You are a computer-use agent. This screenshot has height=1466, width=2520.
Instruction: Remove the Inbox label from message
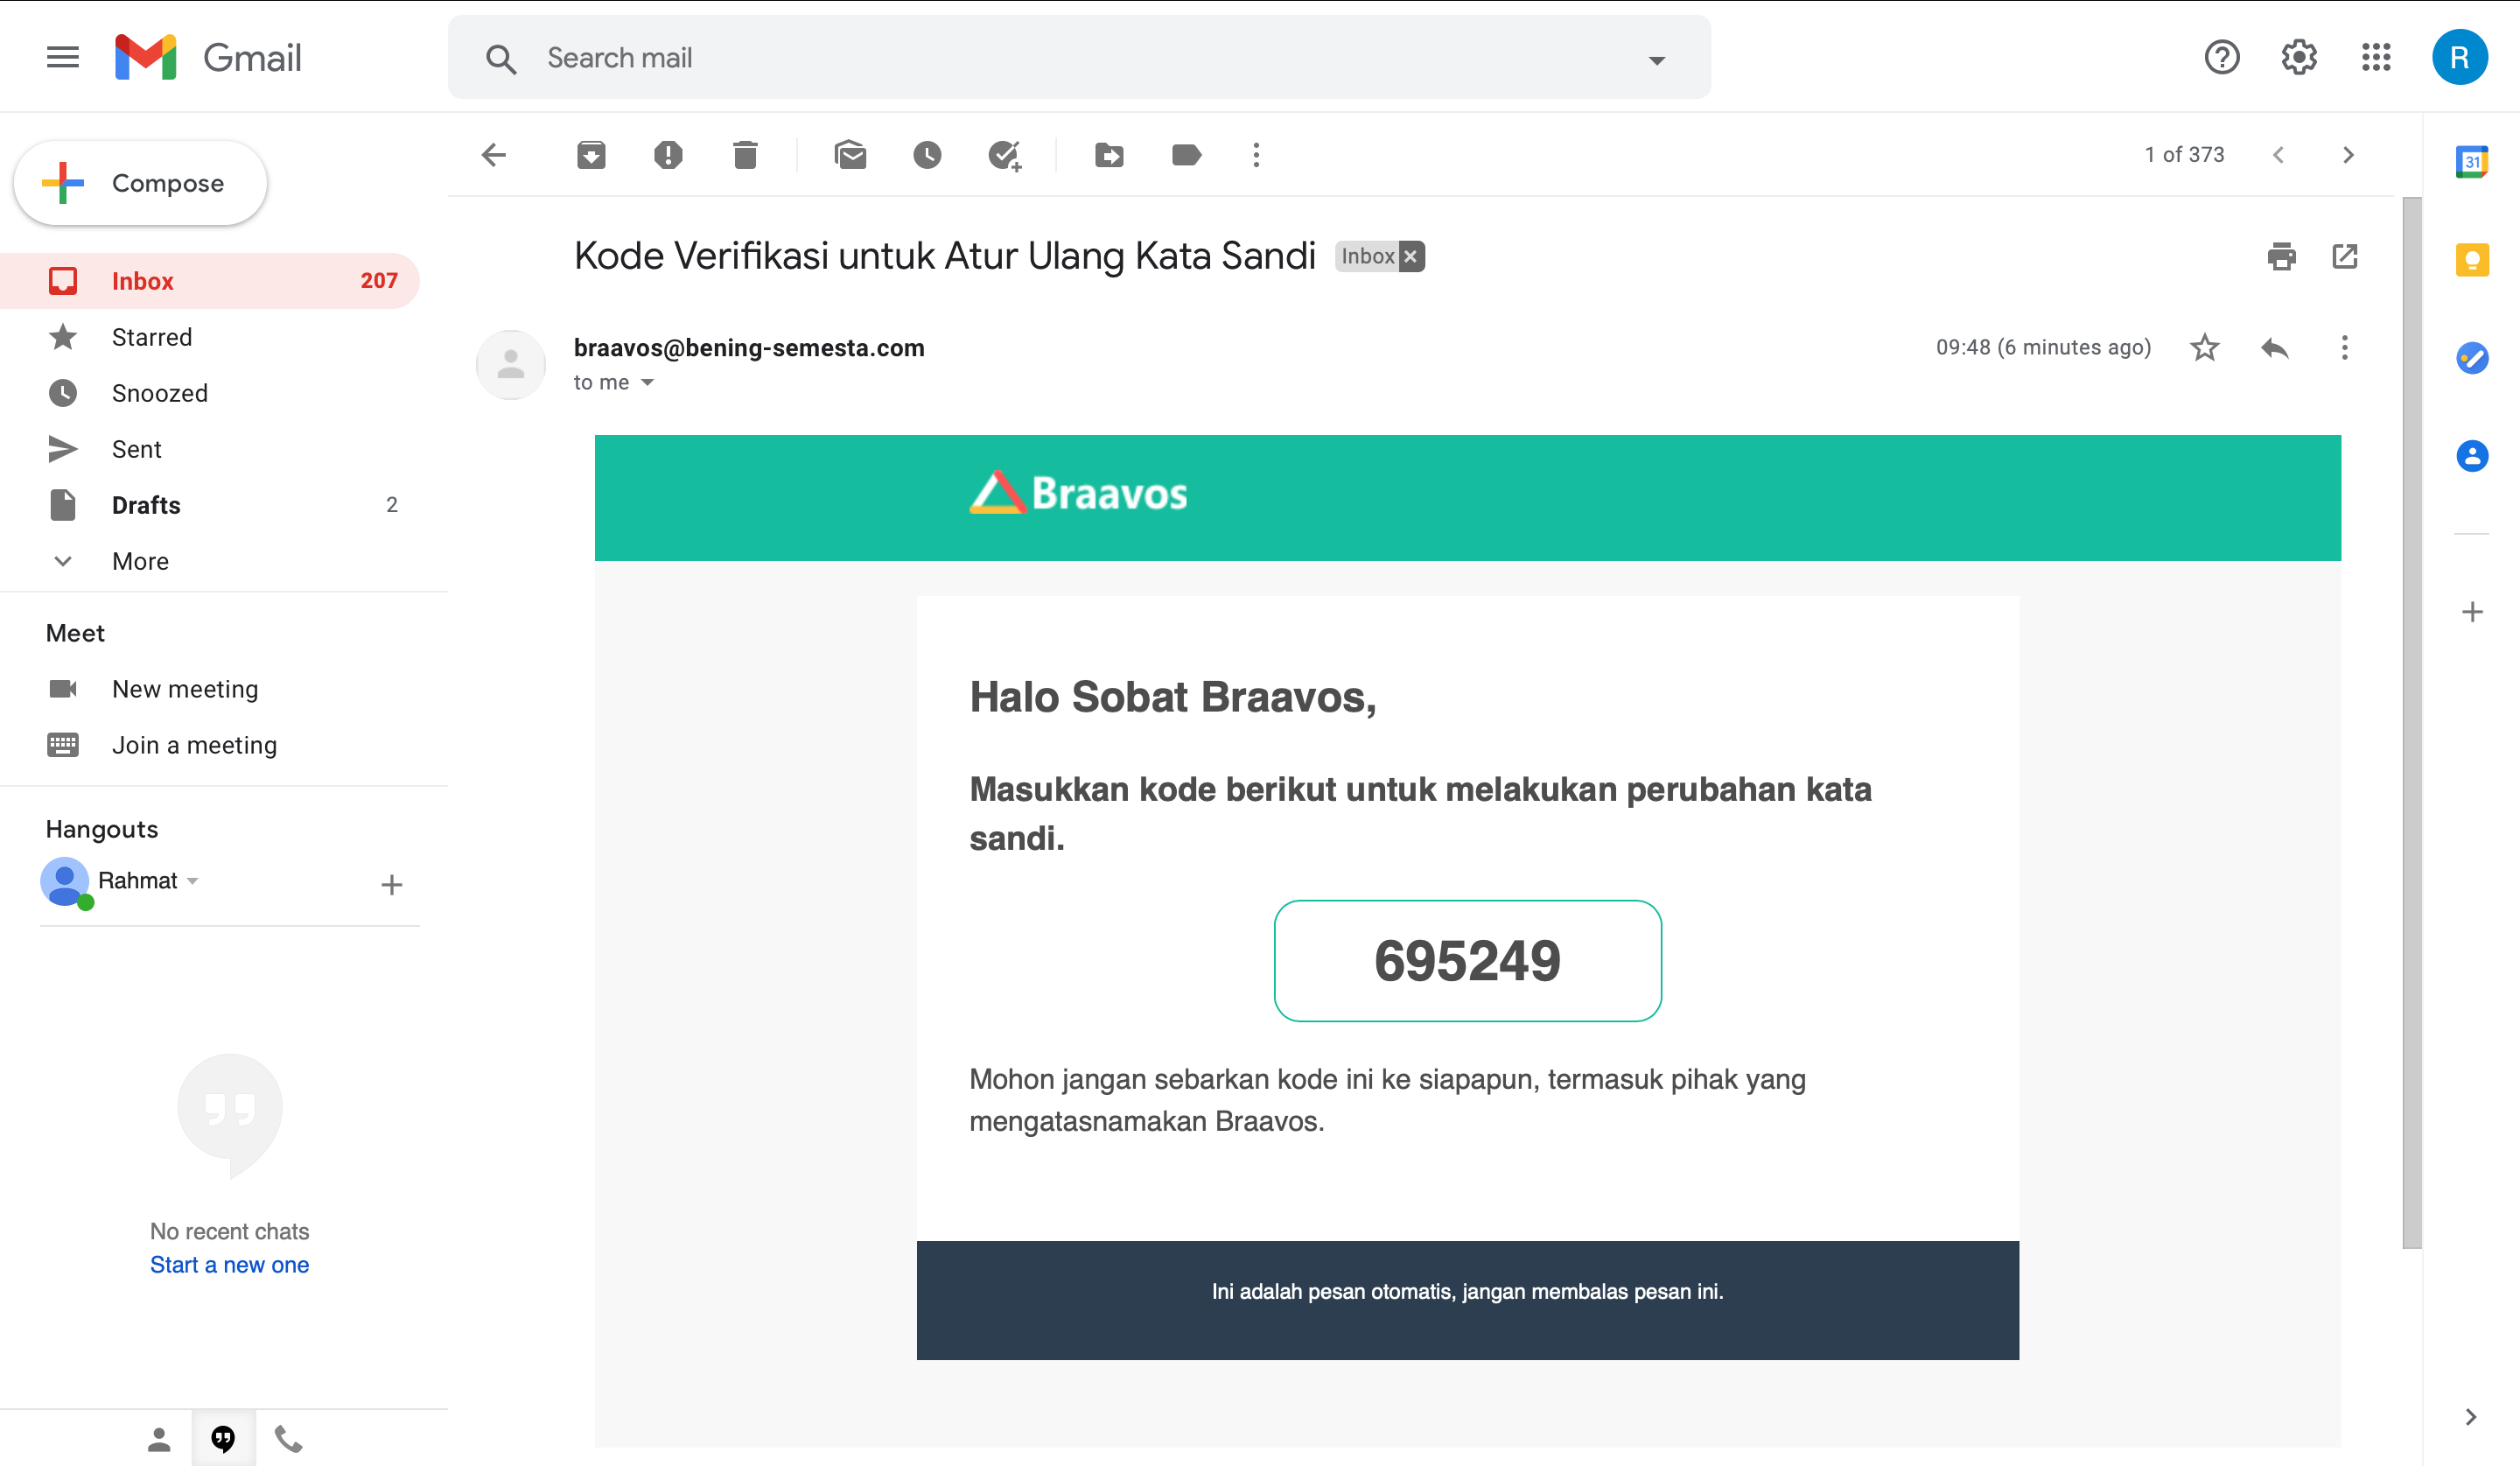click(x=1411, y=257)
